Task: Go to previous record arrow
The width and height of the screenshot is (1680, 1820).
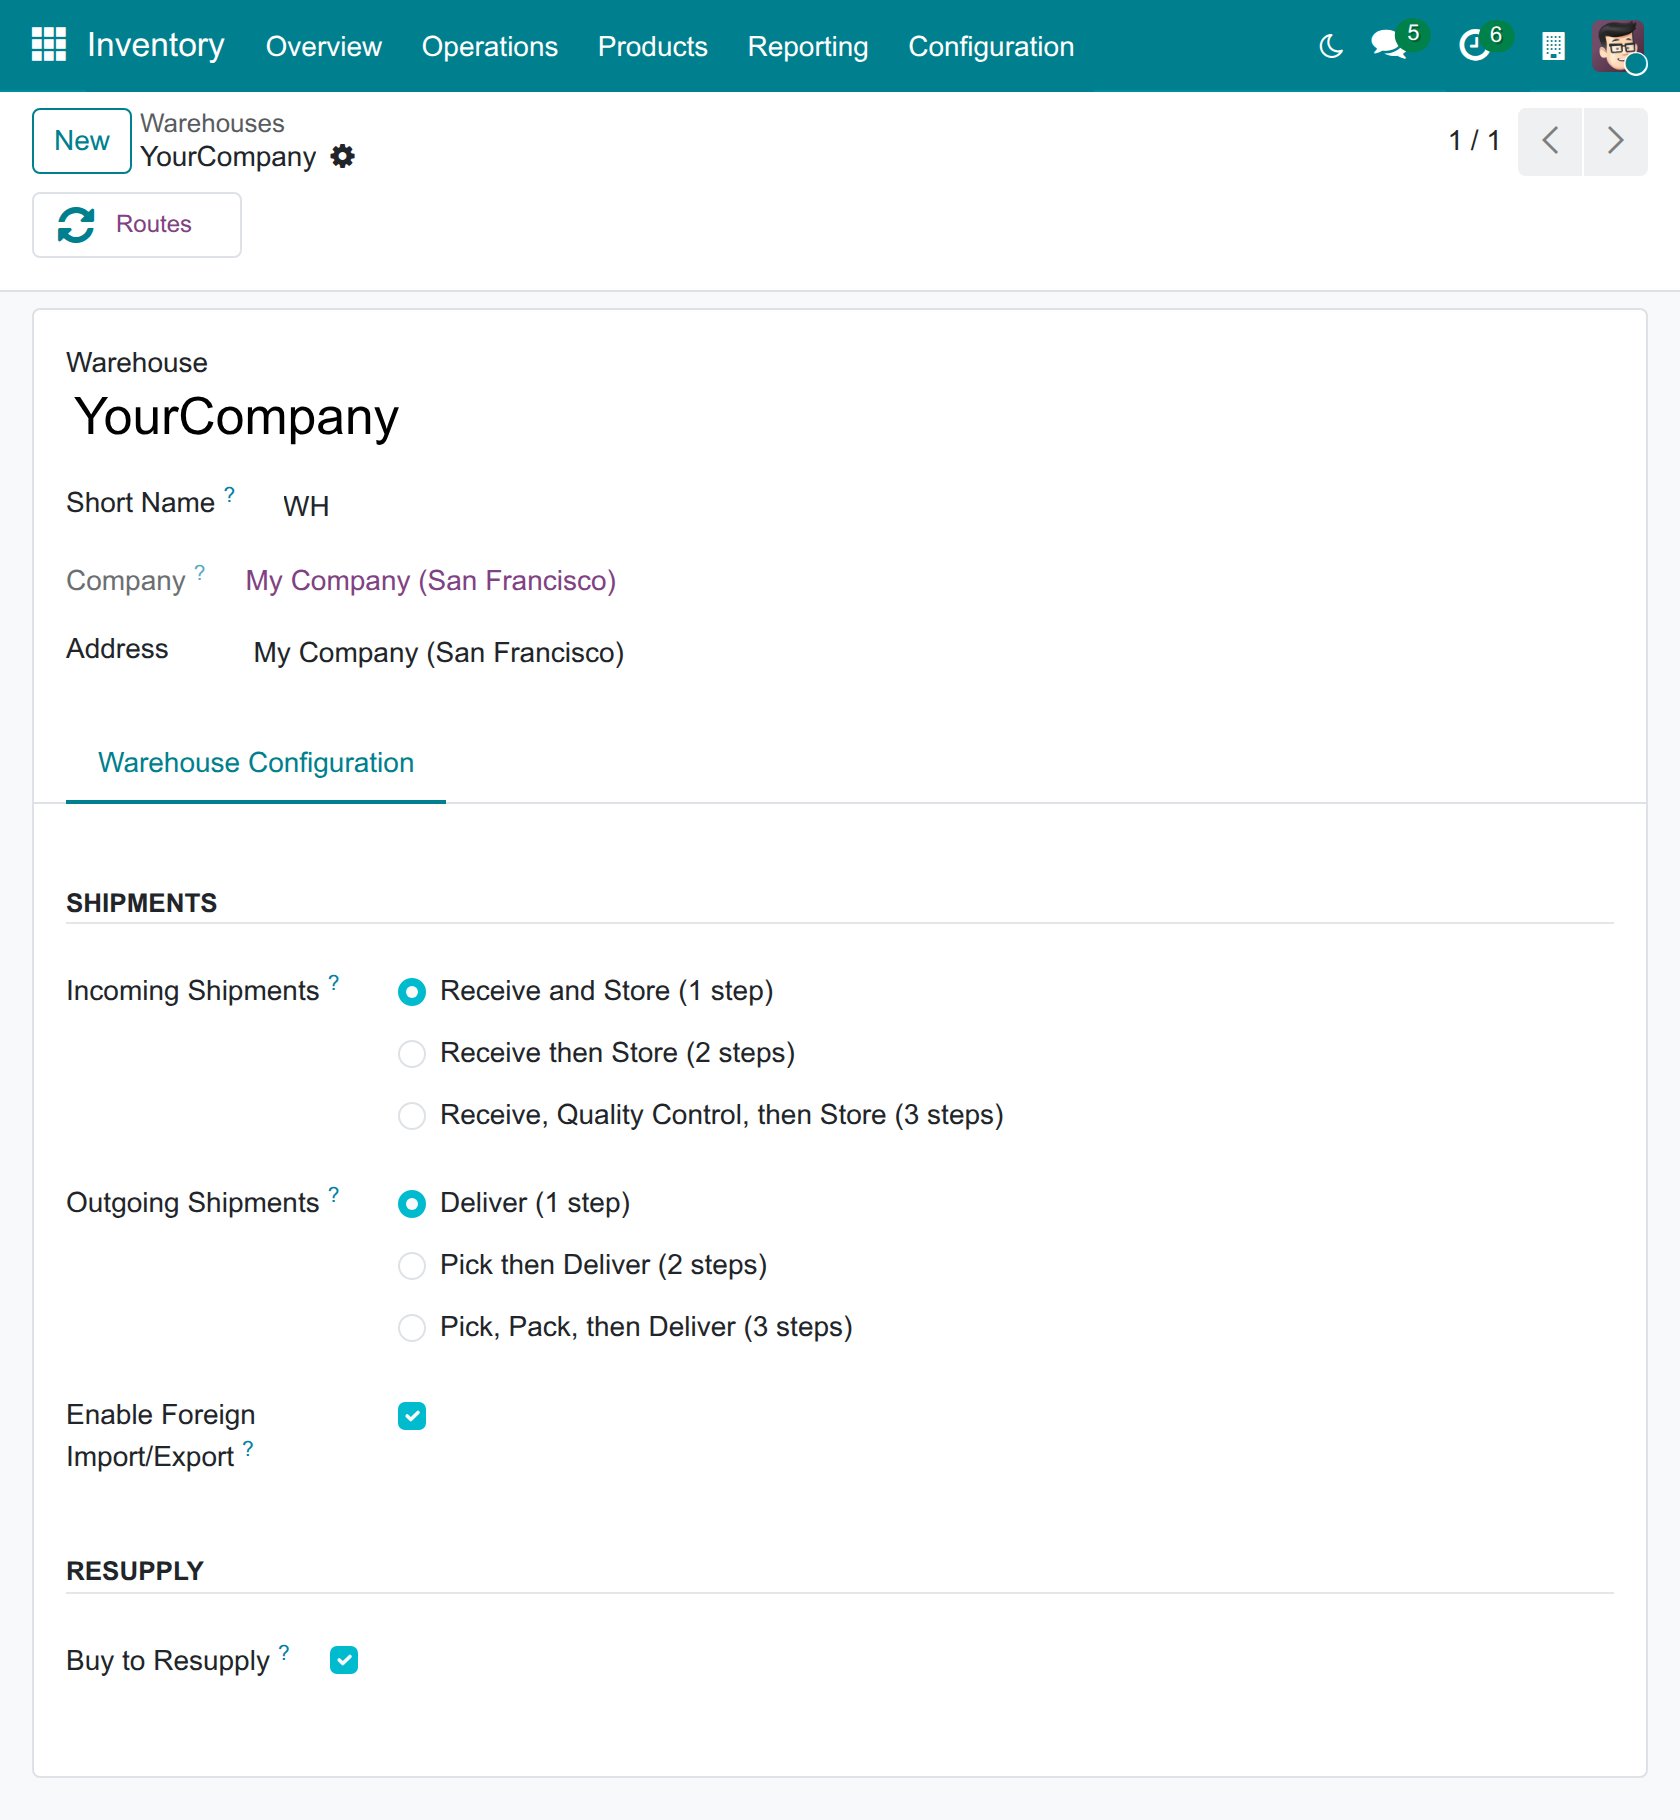Action: pos(1550,141)
